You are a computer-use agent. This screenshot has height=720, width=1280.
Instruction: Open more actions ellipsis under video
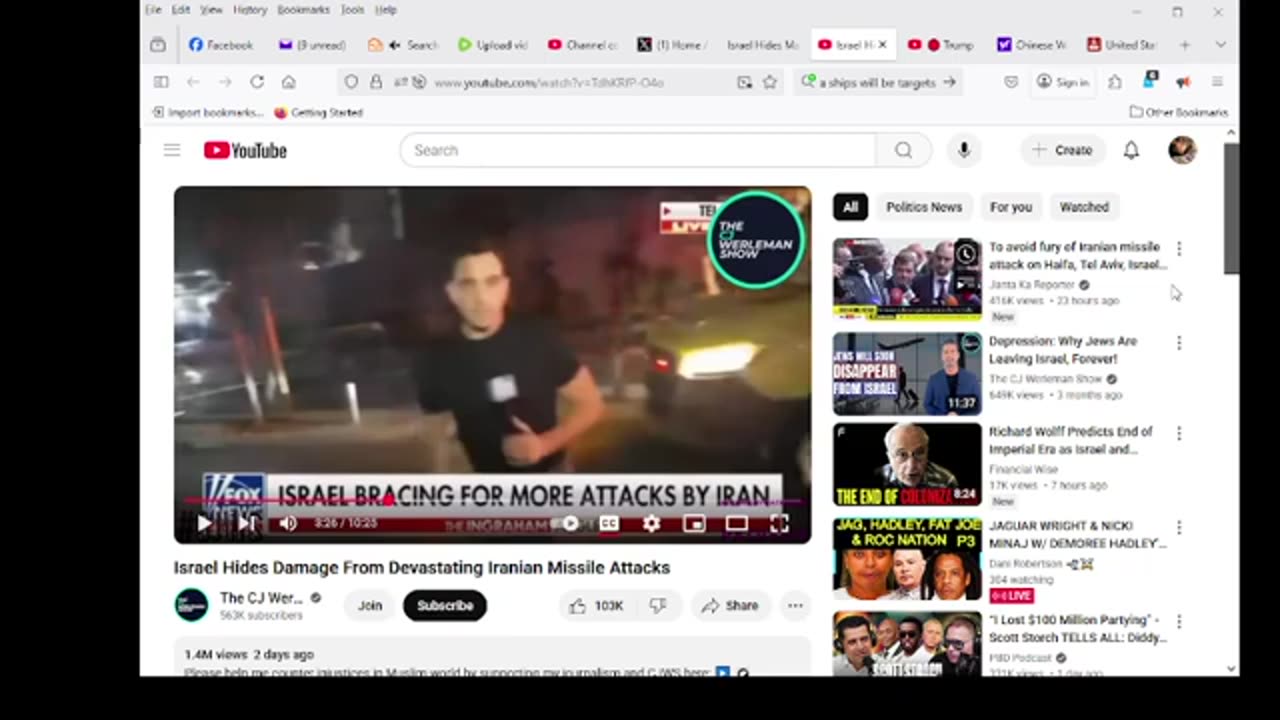[x=795, y=605]
